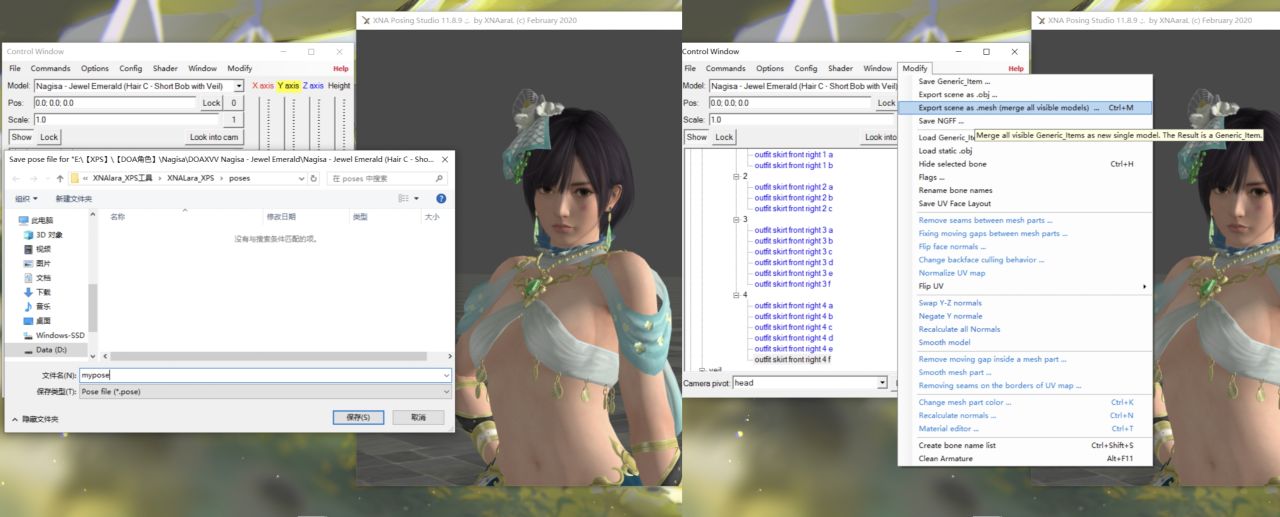Expand the address path history dropdown
This screenshot has width=1280, height=517.
pyautogui.click(x=303, y=178)
